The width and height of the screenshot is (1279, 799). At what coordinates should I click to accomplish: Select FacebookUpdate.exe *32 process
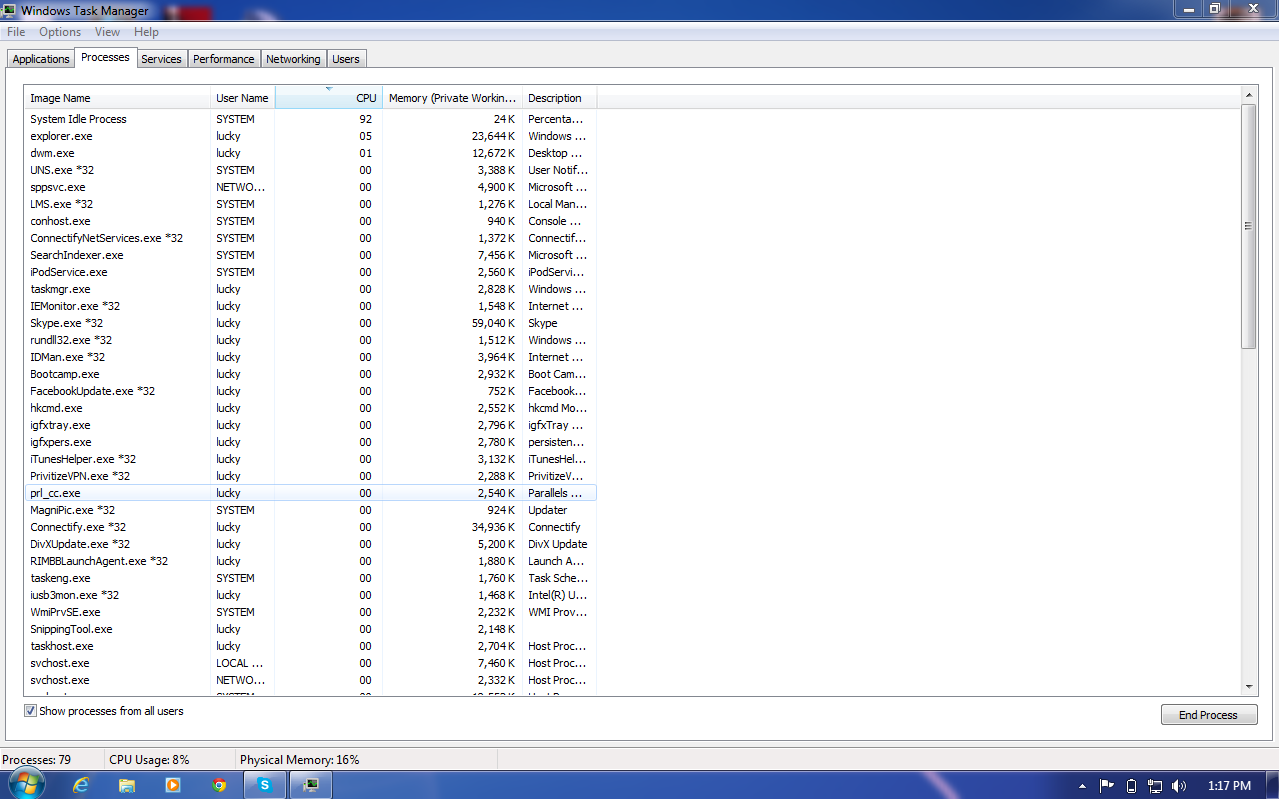(x=310, y=391)
